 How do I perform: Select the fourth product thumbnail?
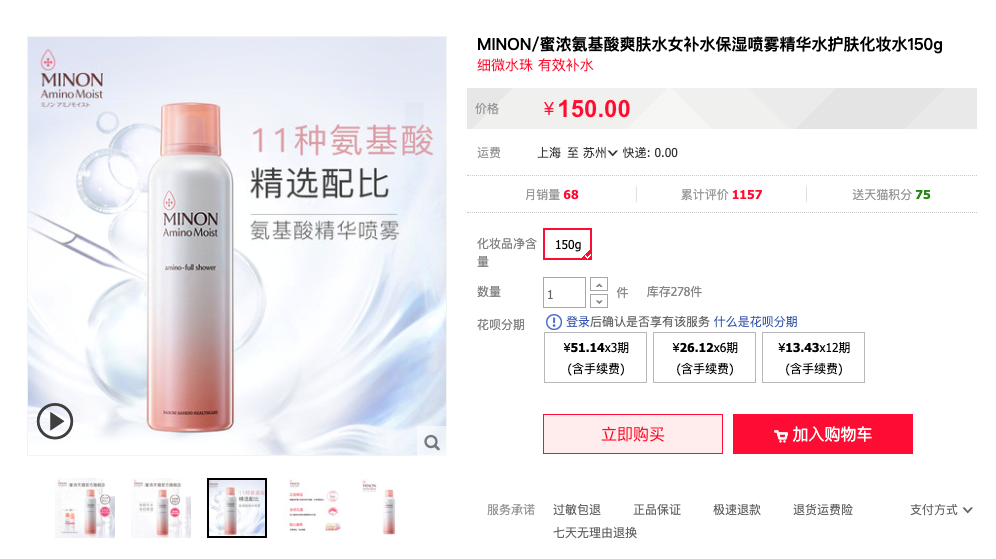(314, 508)
